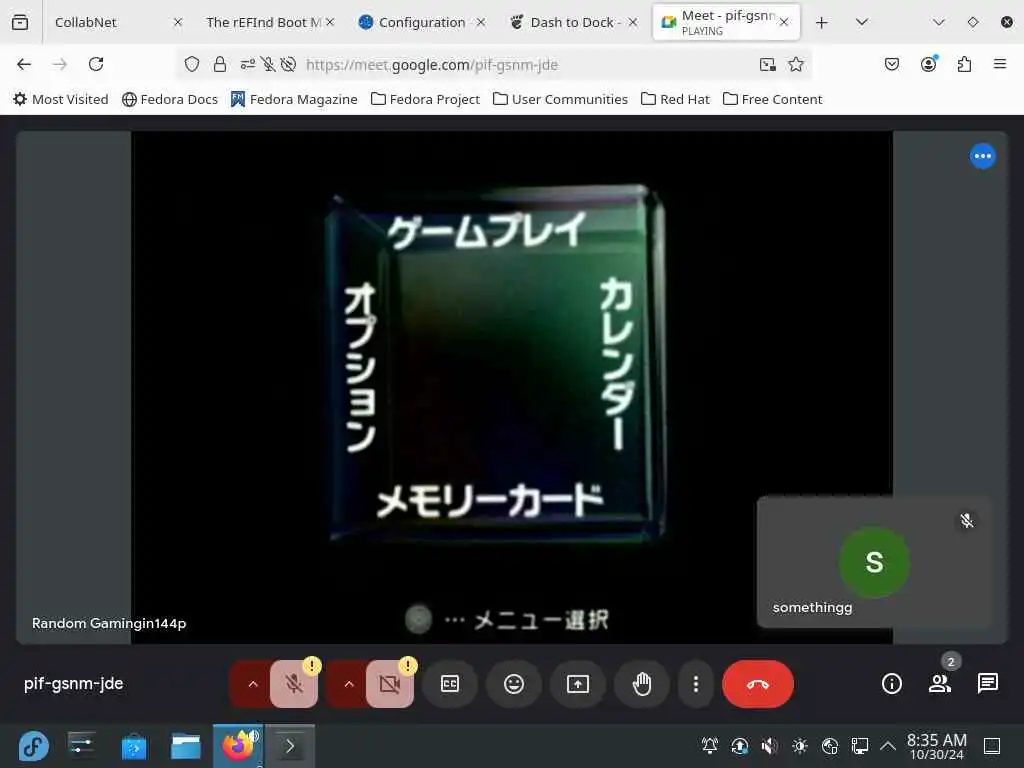Image resolution: width=1024 pixels, height=768 pixels.
Task: Click the tracking protection shield icon
Action: [x=191, y=64]
